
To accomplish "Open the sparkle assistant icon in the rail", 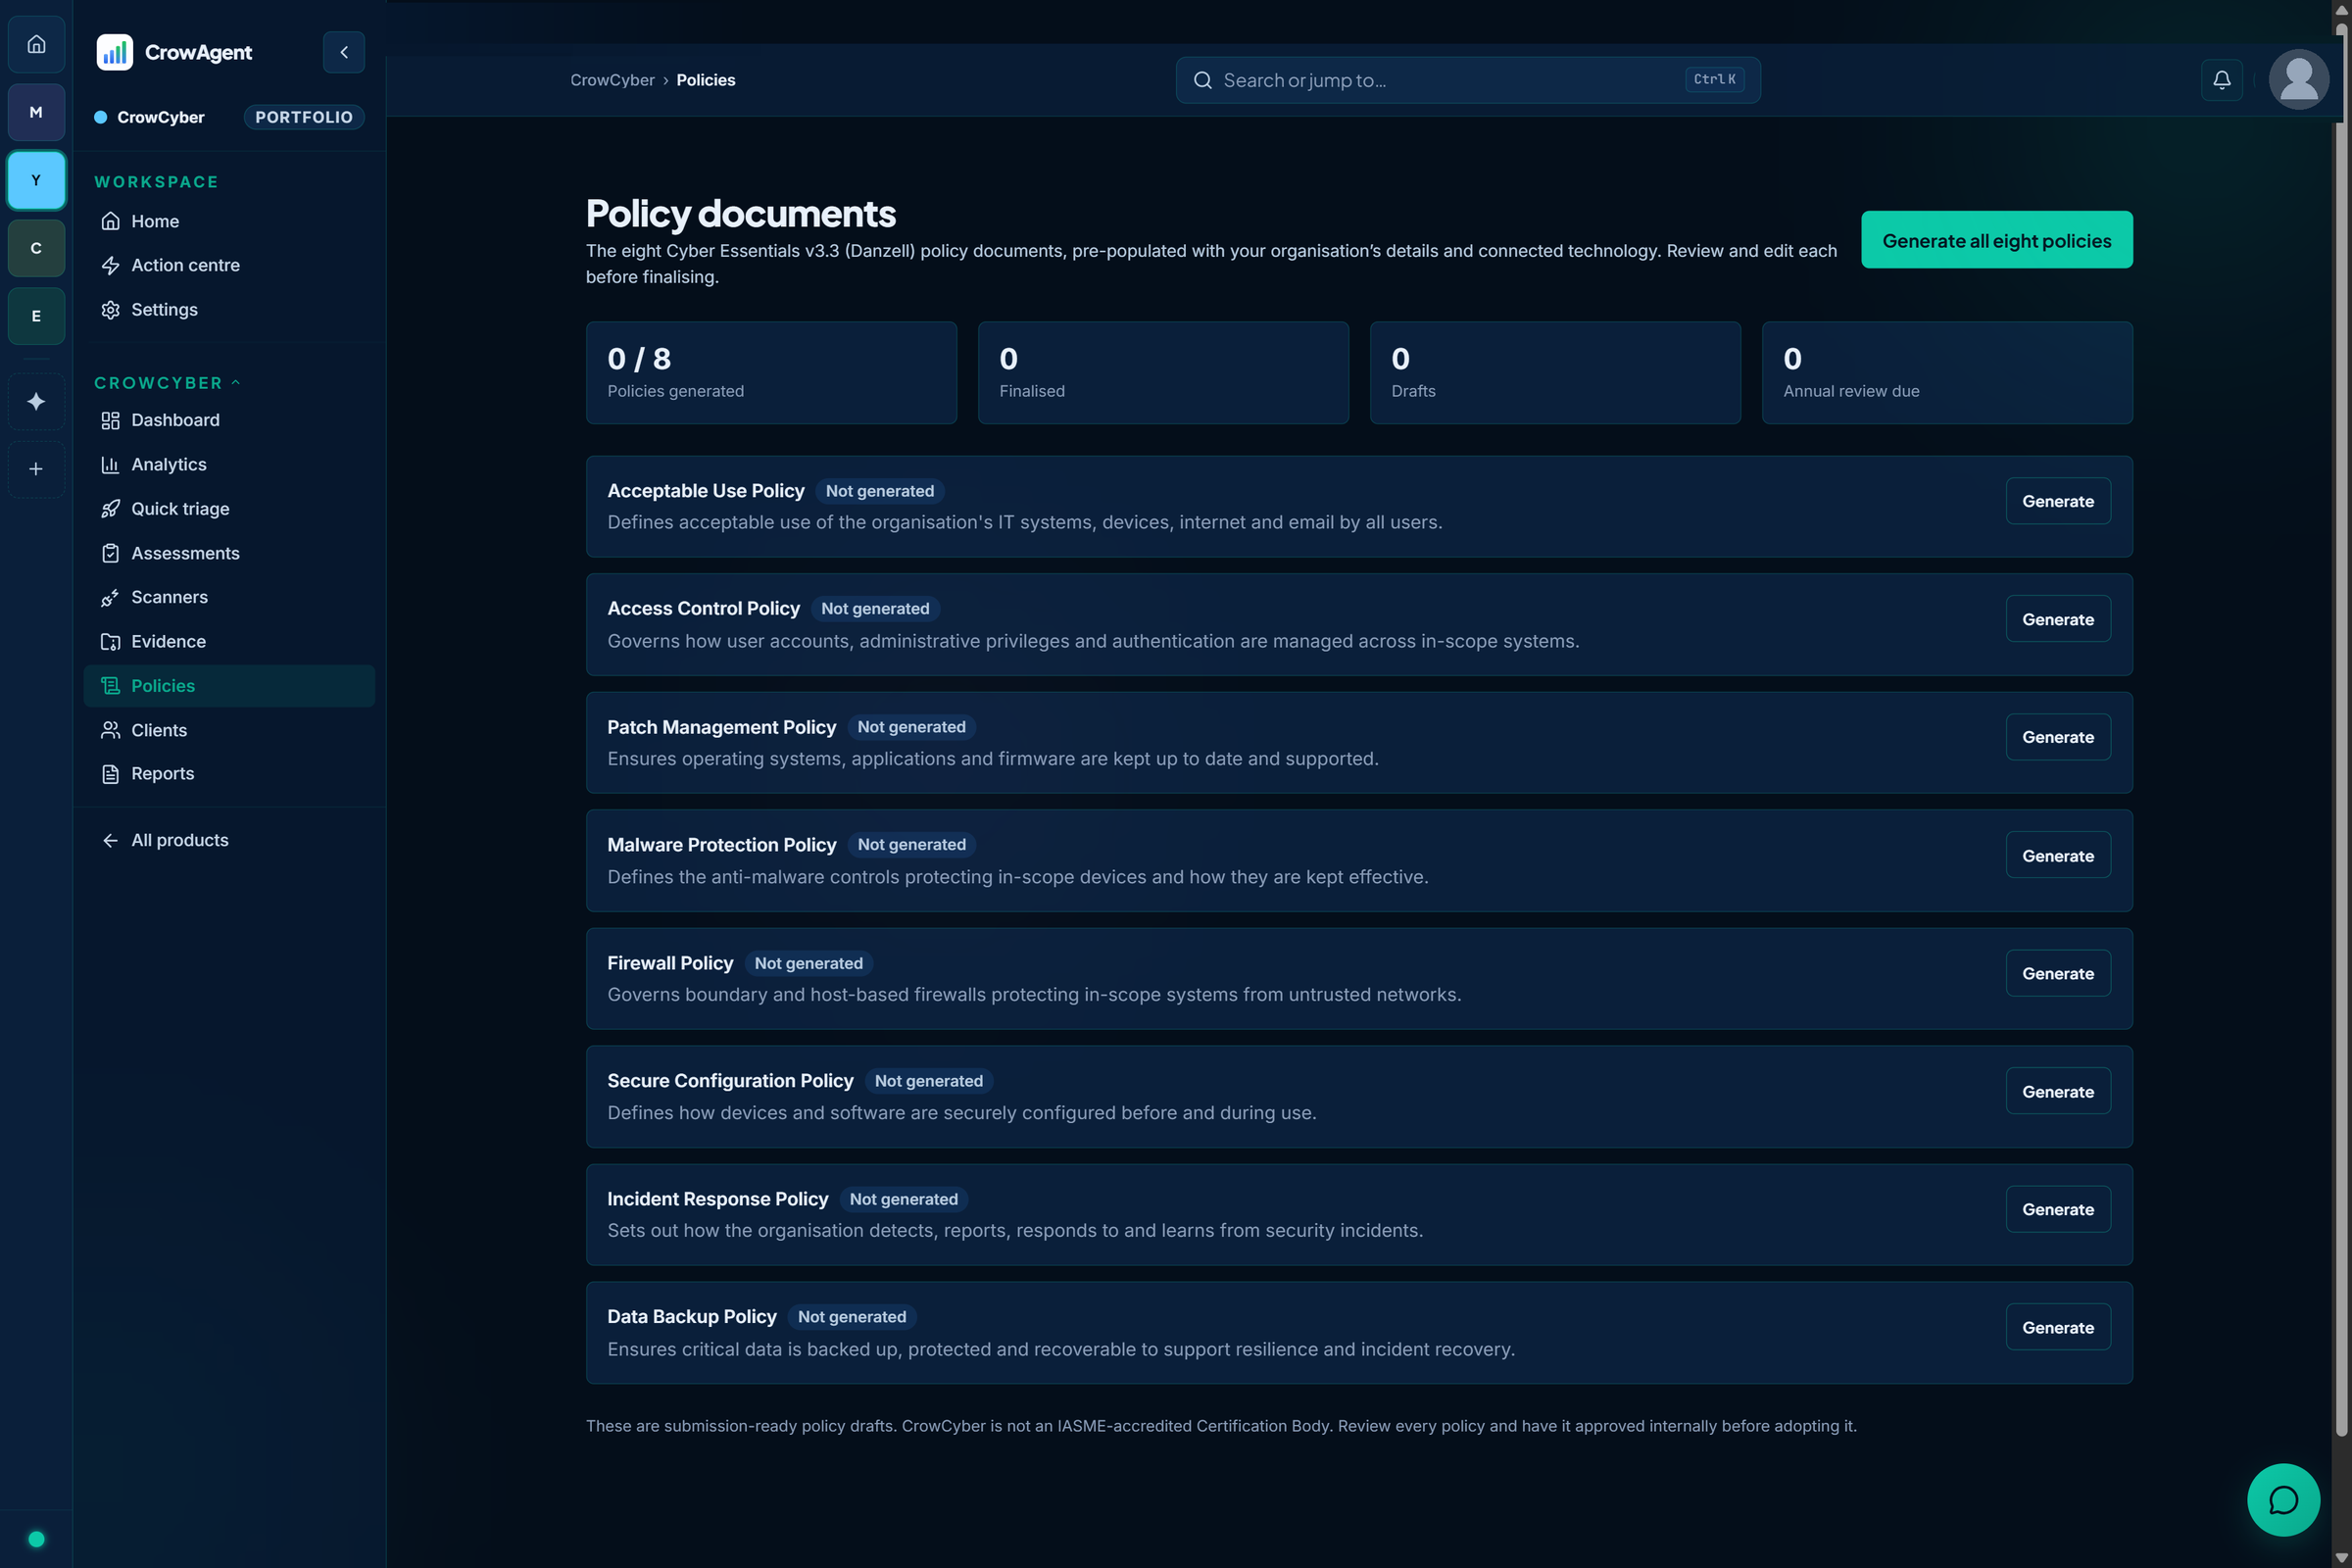I will click(36, 401).
